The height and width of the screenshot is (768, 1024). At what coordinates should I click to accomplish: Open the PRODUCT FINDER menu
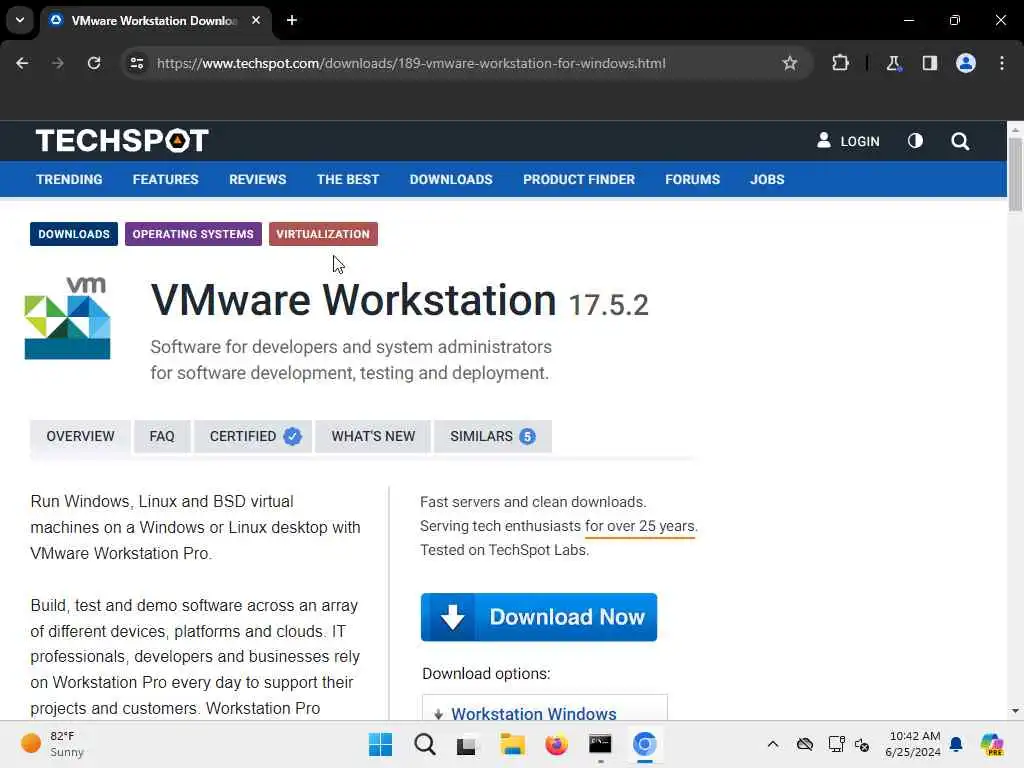tap(579, 180)
